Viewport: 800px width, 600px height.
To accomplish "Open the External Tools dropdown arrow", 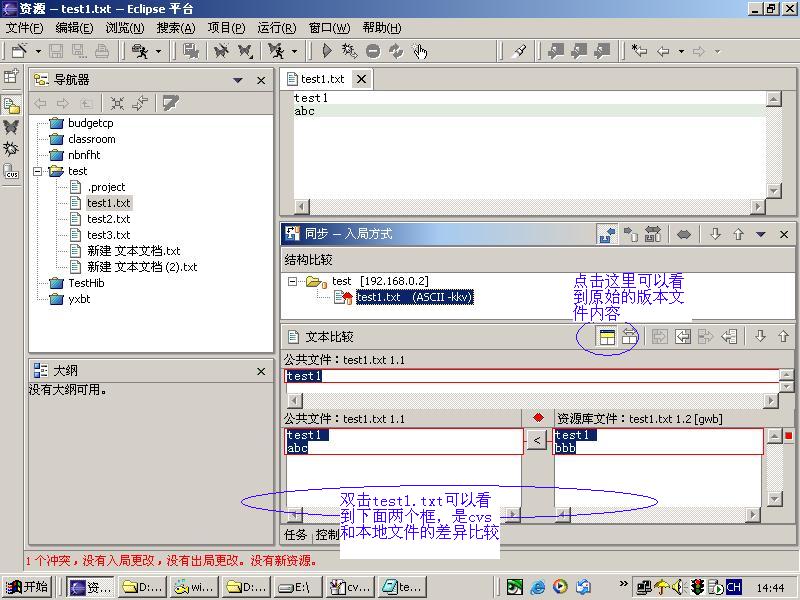I will click(x=158, y=51).
